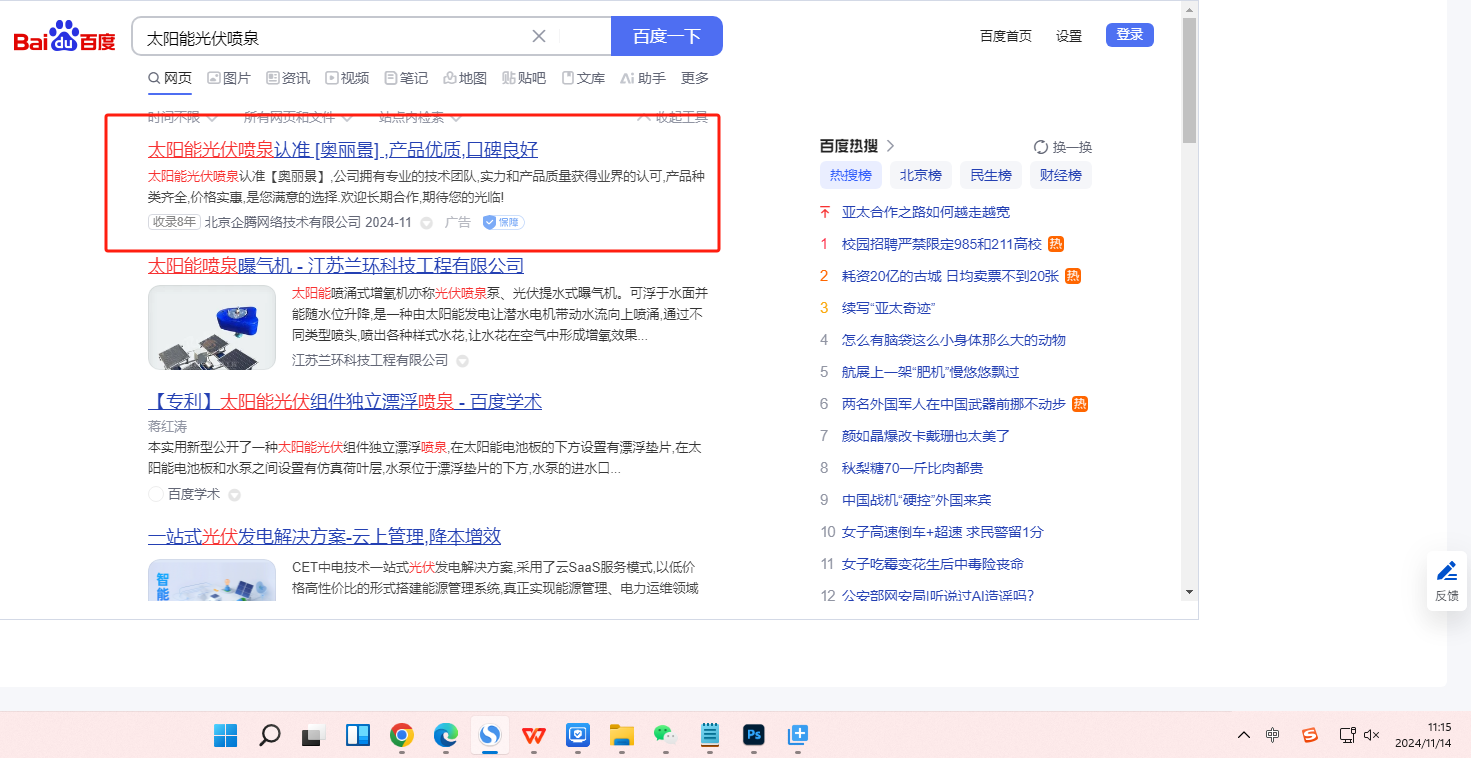This screenshot has width=1471, height=758.
Task: Open the 太阳能喷泉曝气机 result link
Action: (x=335, y=265)
